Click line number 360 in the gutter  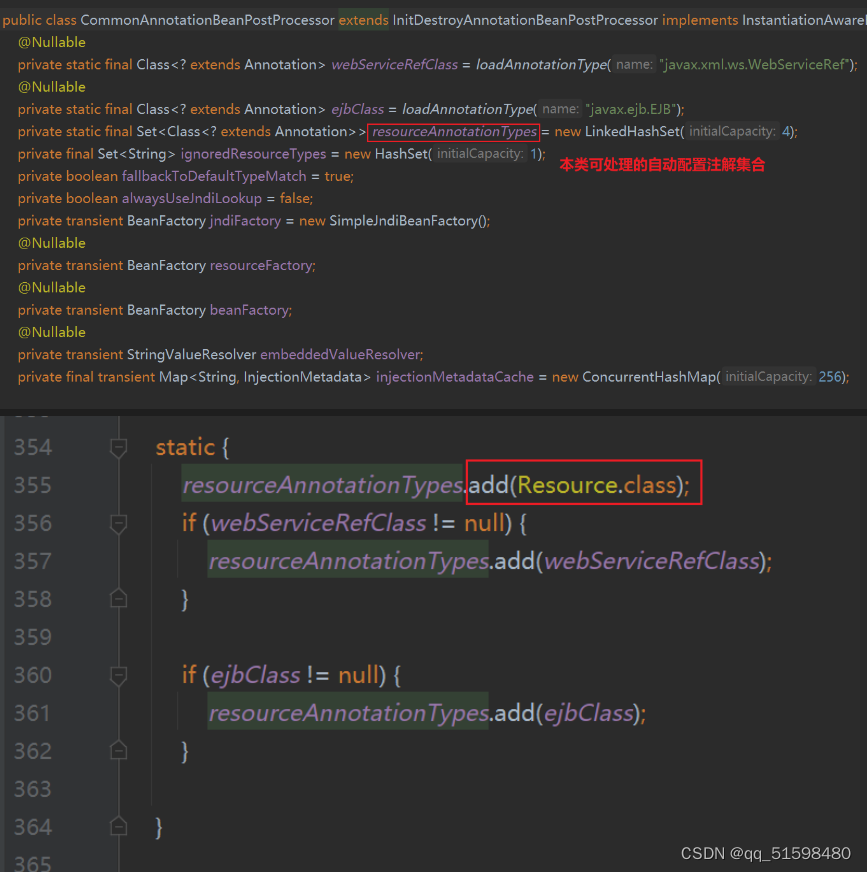pyautogui.click(x=32, y=675)
